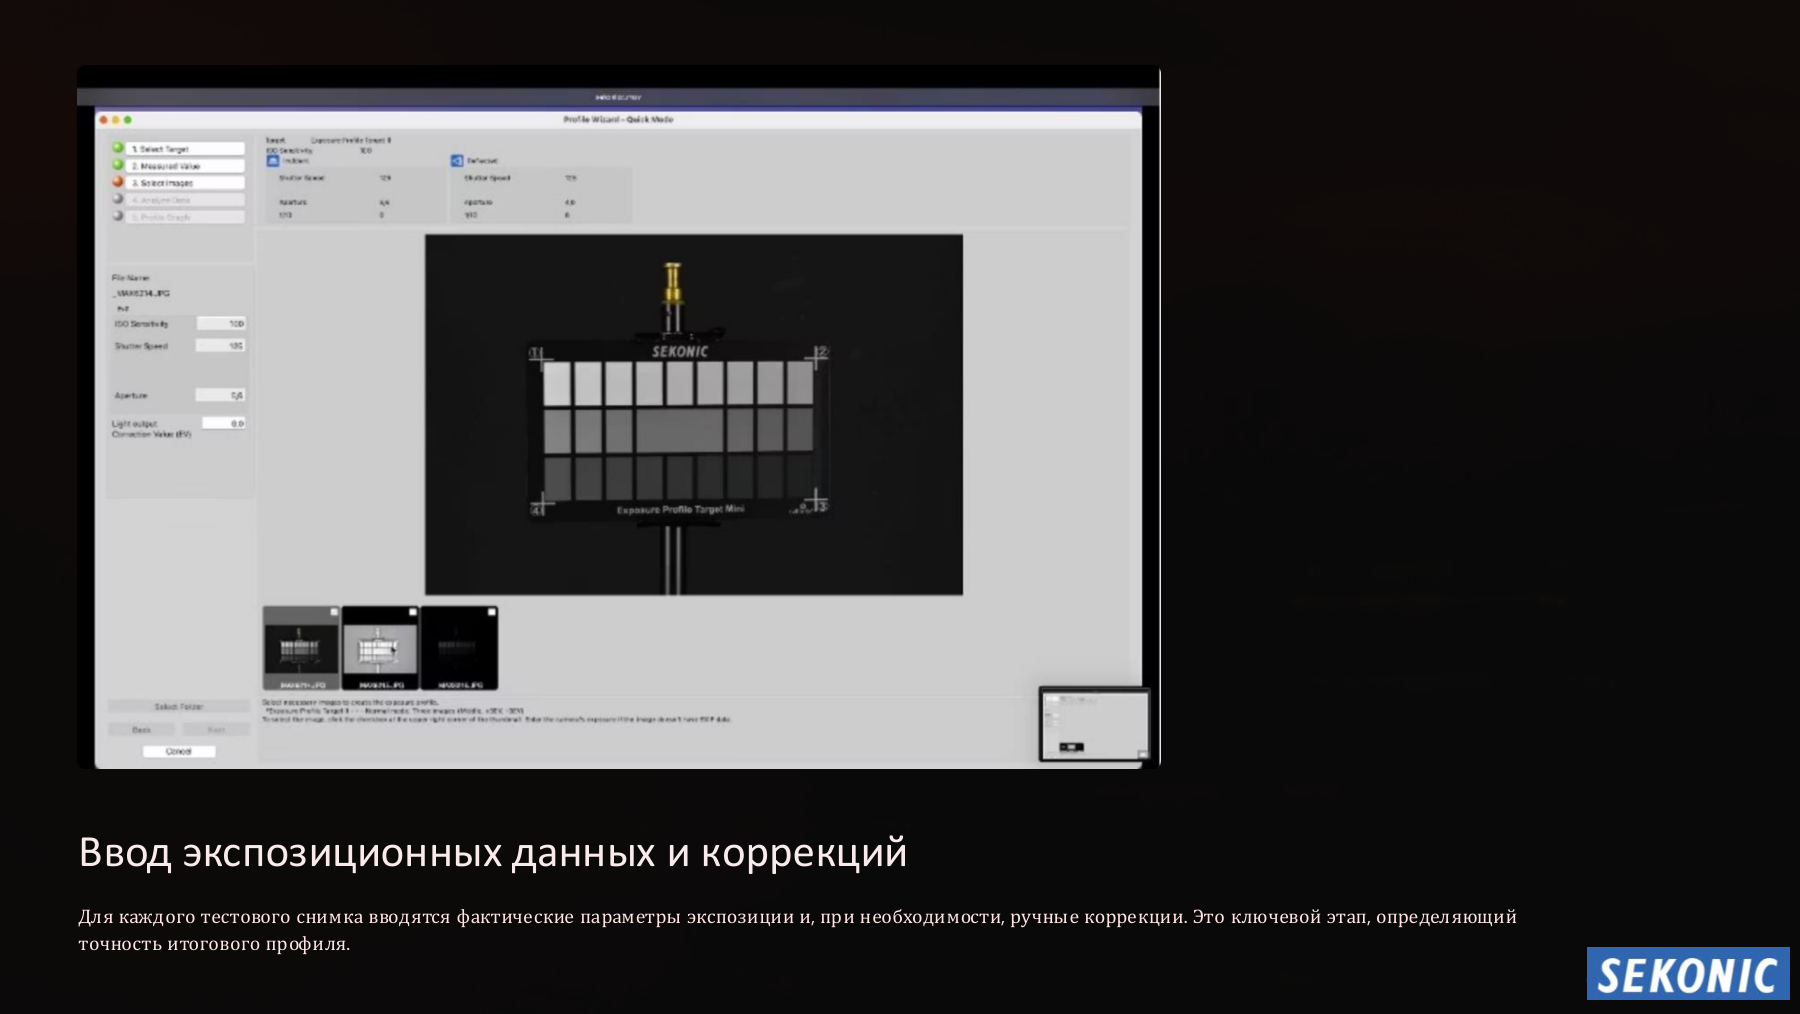
Task: Select the first normal-exposure thumbnail image
Action: pyautogui.click(x=301, y=648)
